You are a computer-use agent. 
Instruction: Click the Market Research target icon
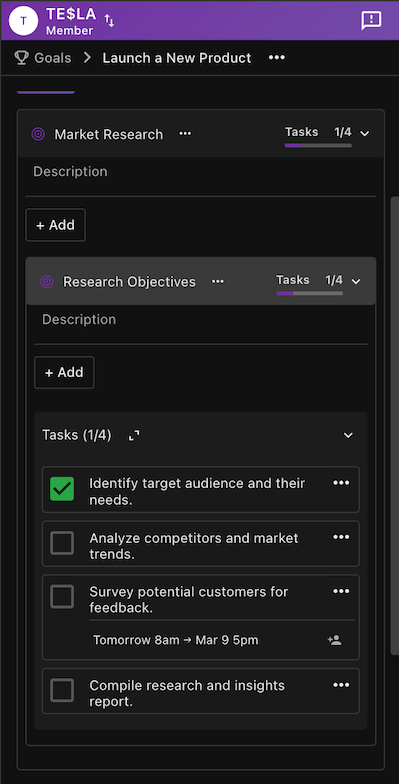pyautogui.click(x=38, y=134)
